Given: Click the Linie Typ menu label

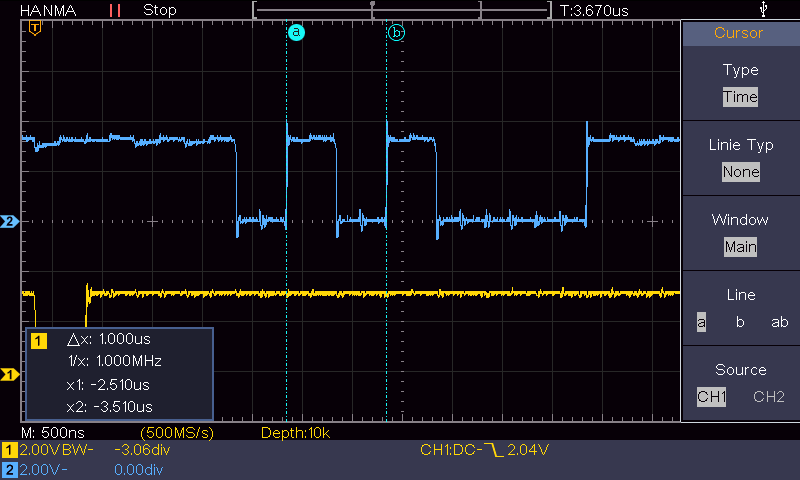Looking at the screenshot, I should 741,145.
